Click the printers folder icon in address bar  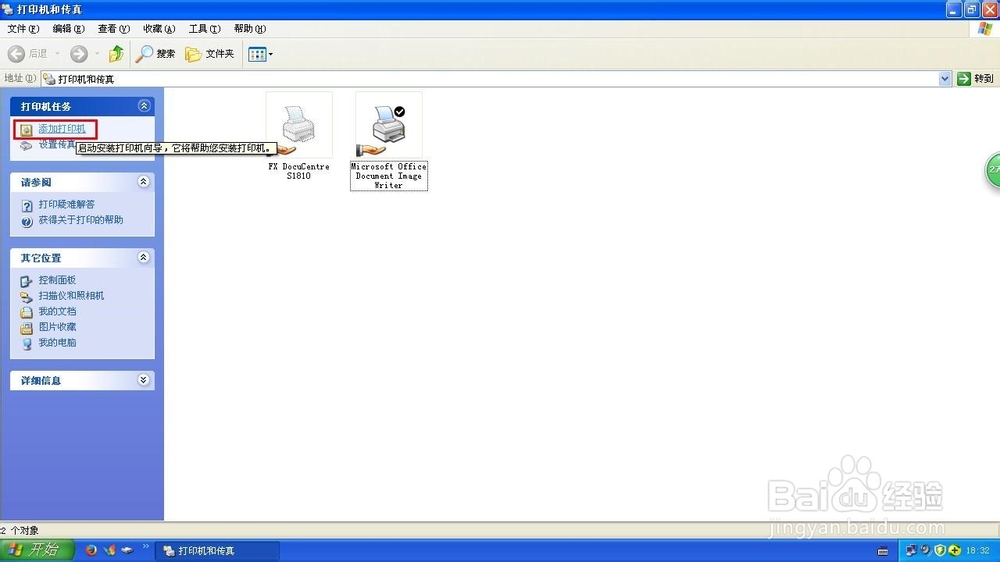[49, 78]
